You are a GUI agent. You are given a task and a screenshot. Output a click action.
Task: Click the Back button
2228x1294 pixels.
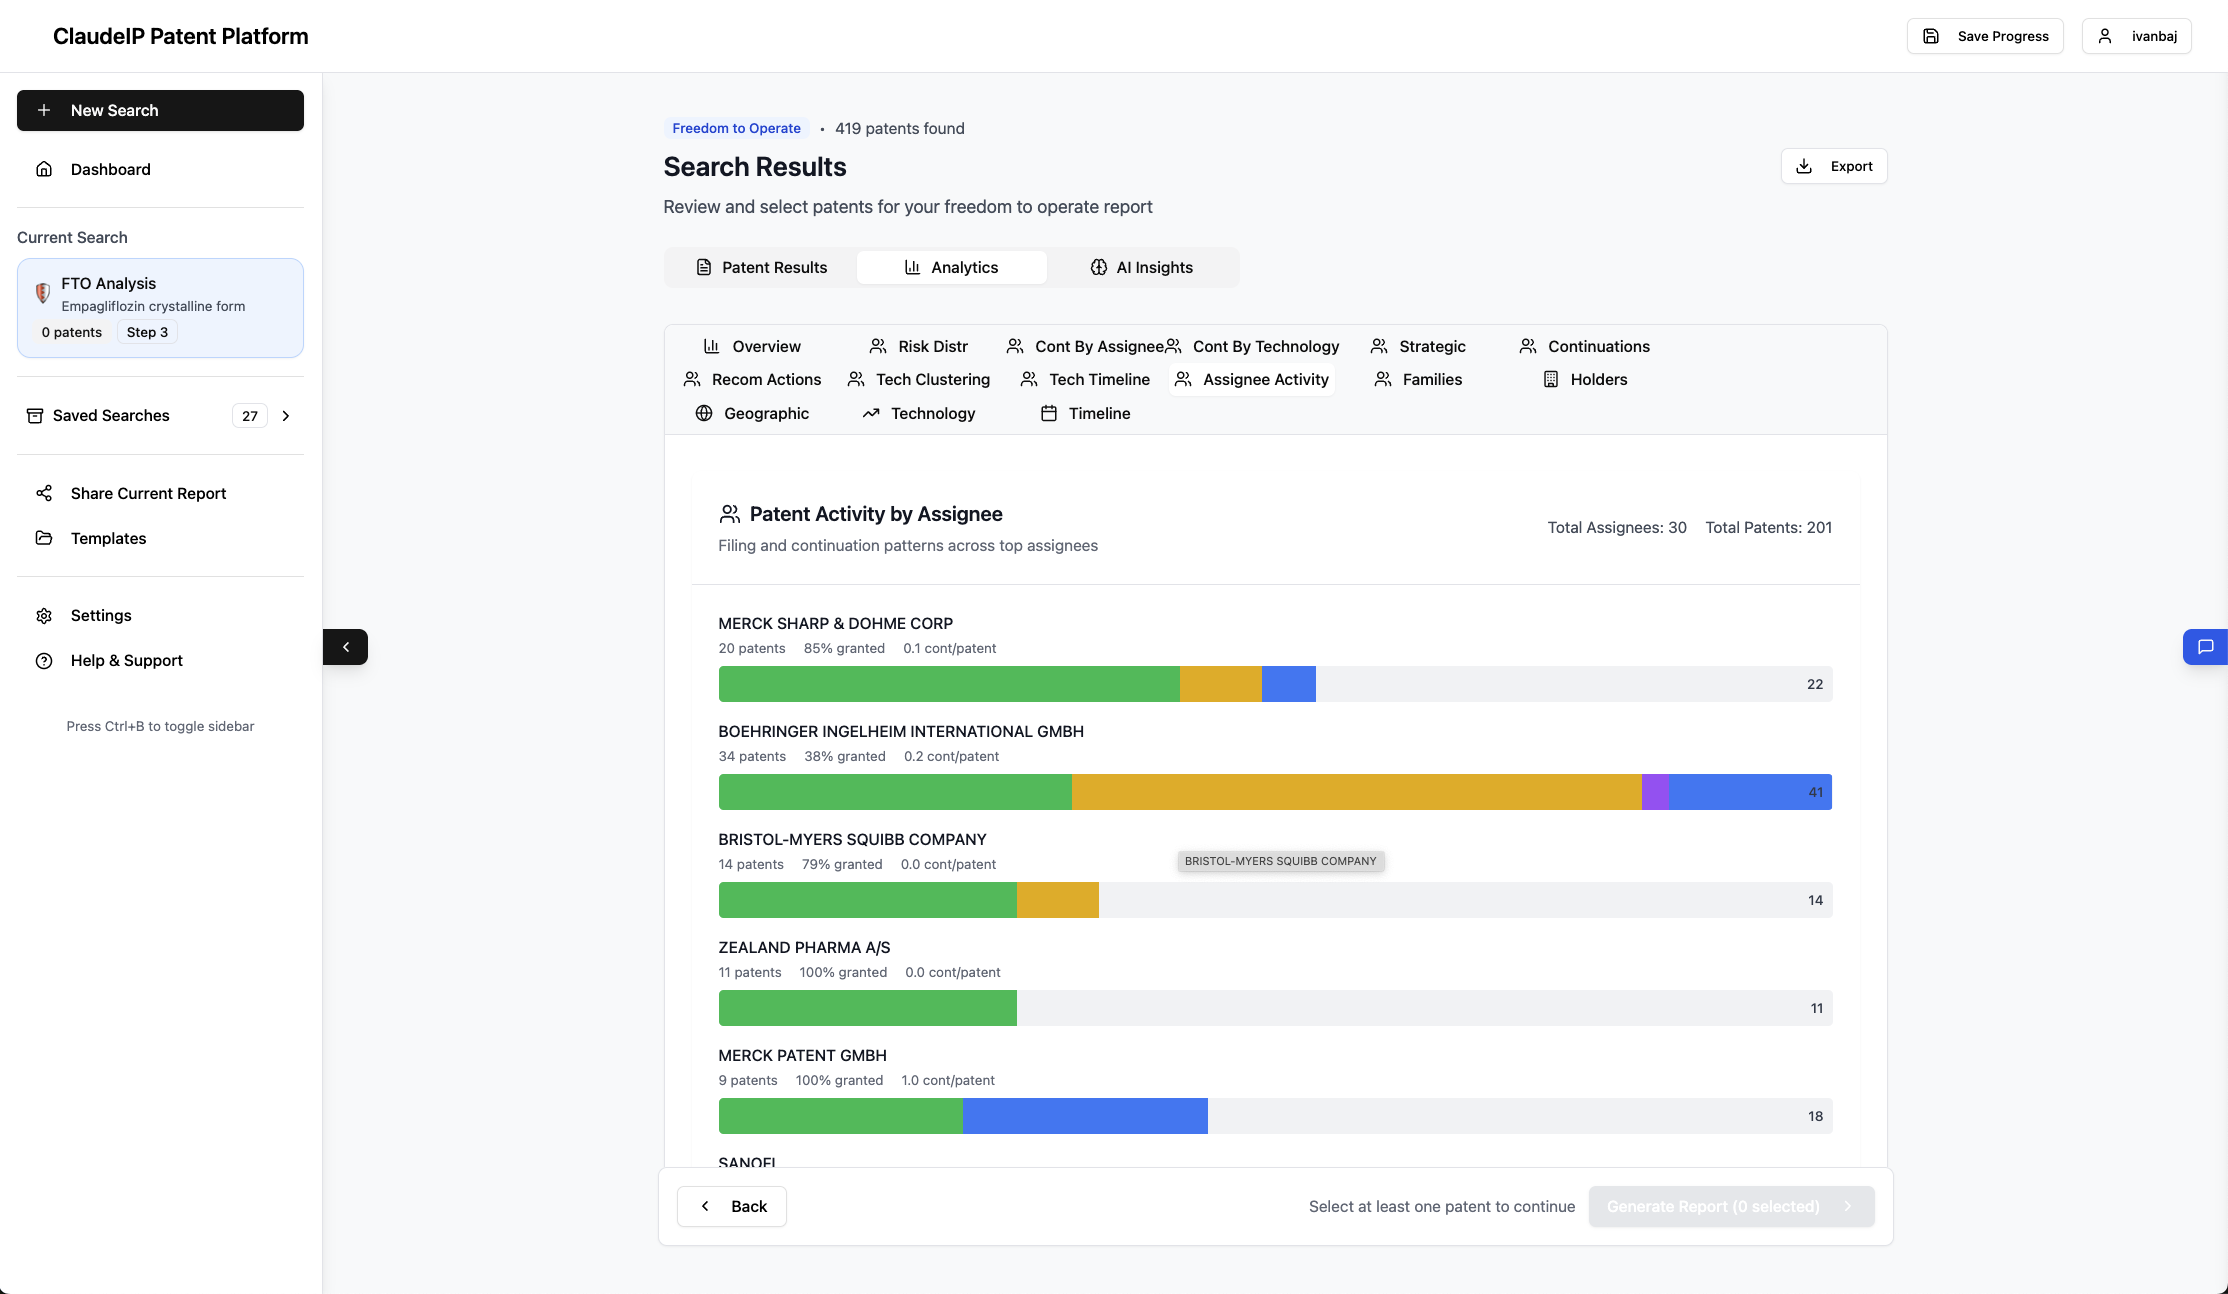tap(731, 1206)
